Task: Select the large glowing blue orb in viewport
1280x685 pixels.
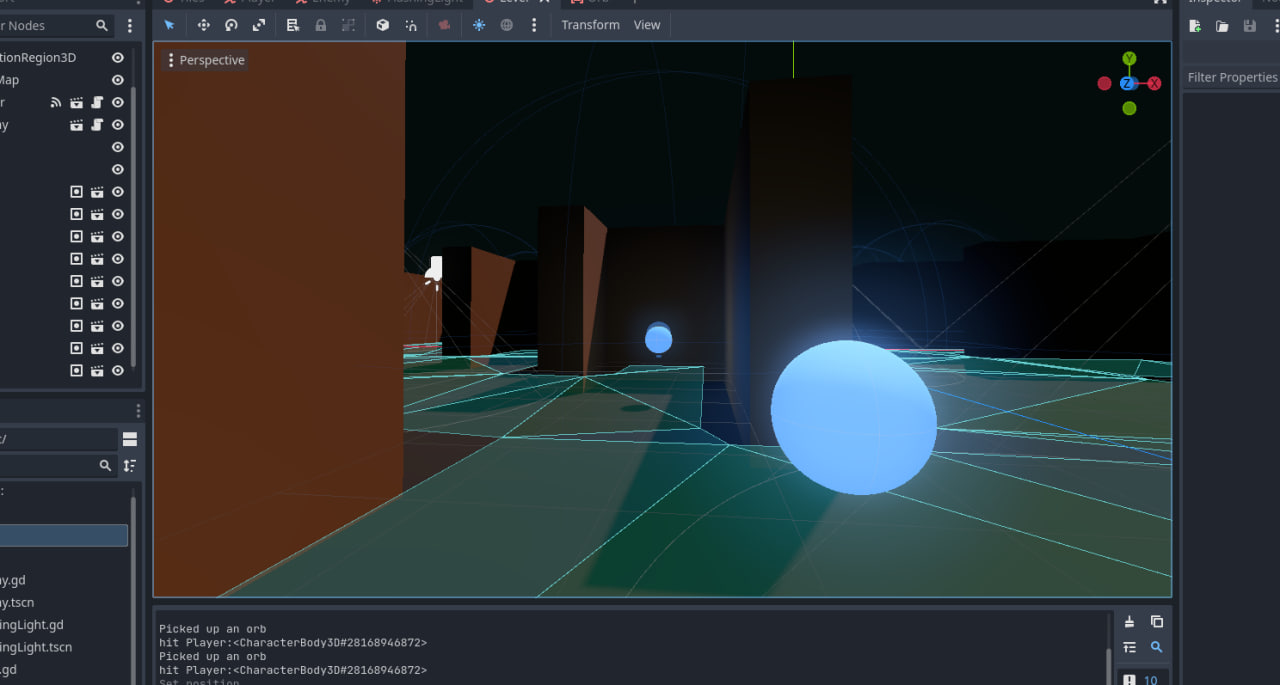Action: coord(853,417)
